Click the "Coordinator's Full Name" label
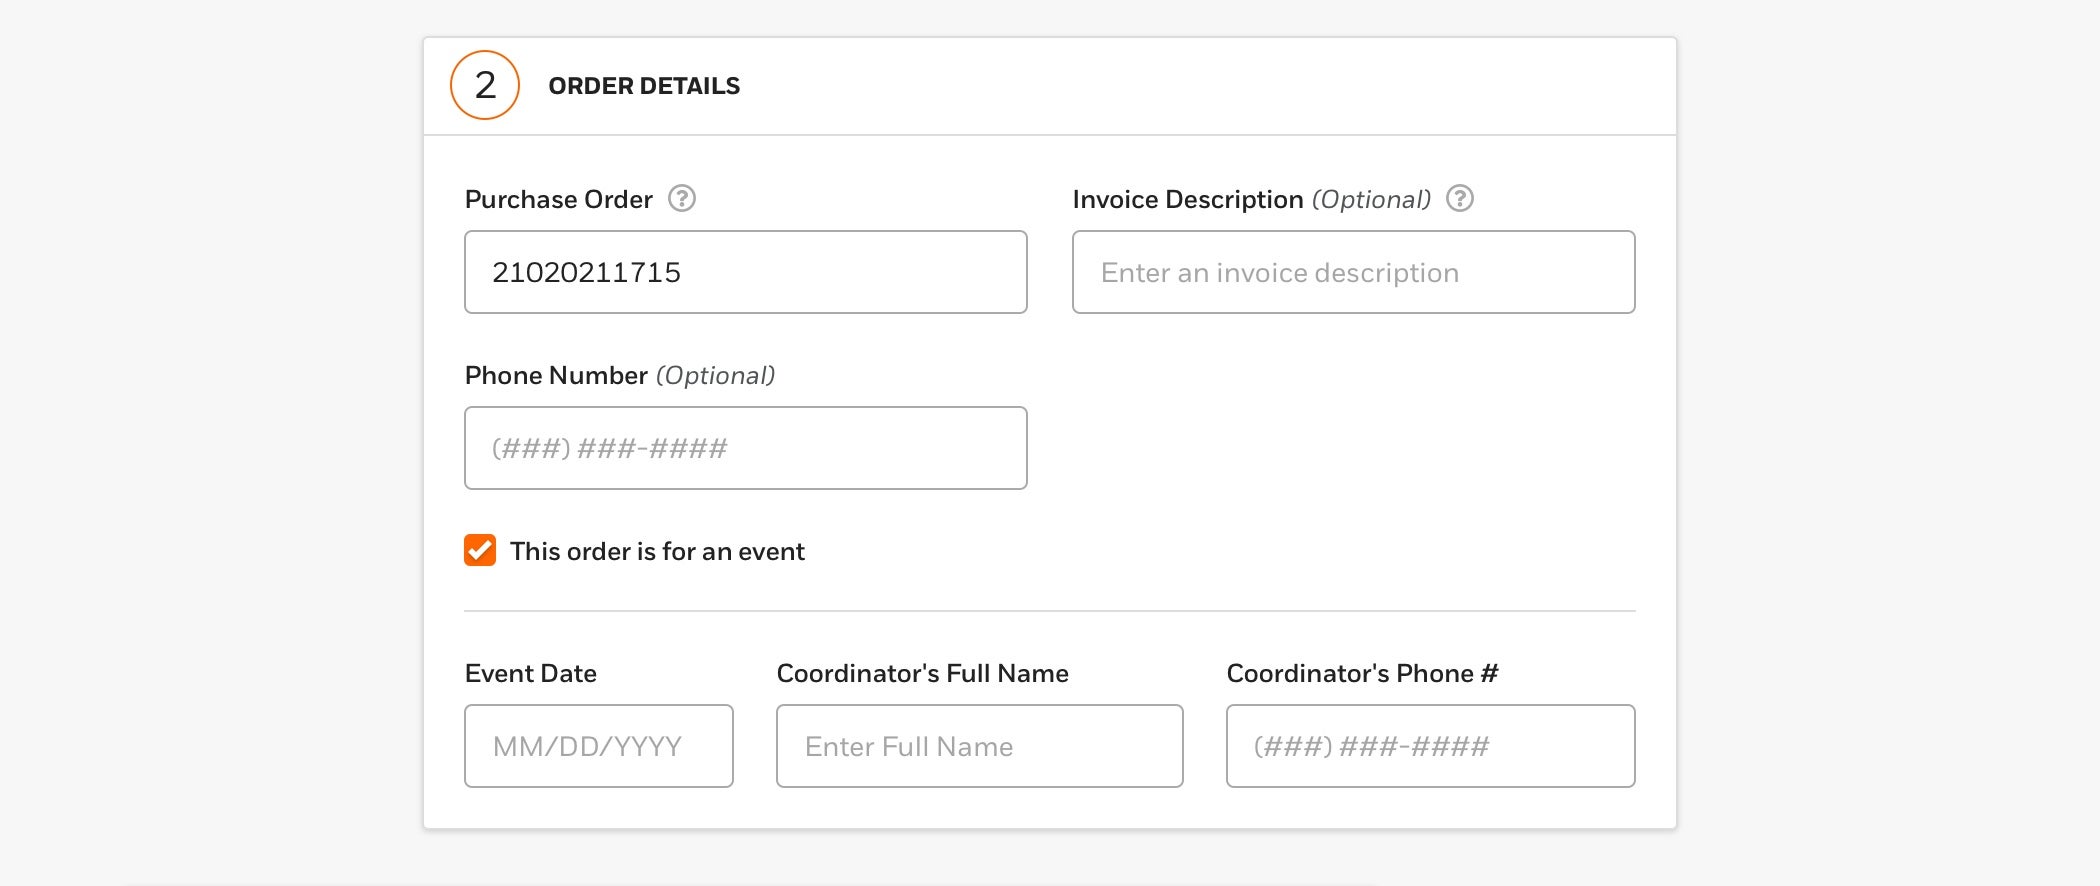 click(x=923, y=673)
